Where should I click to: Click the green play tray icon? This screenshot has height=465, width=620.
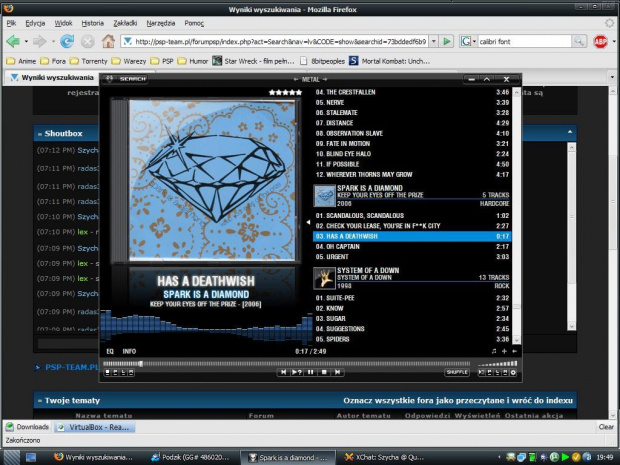click(565, 457)
